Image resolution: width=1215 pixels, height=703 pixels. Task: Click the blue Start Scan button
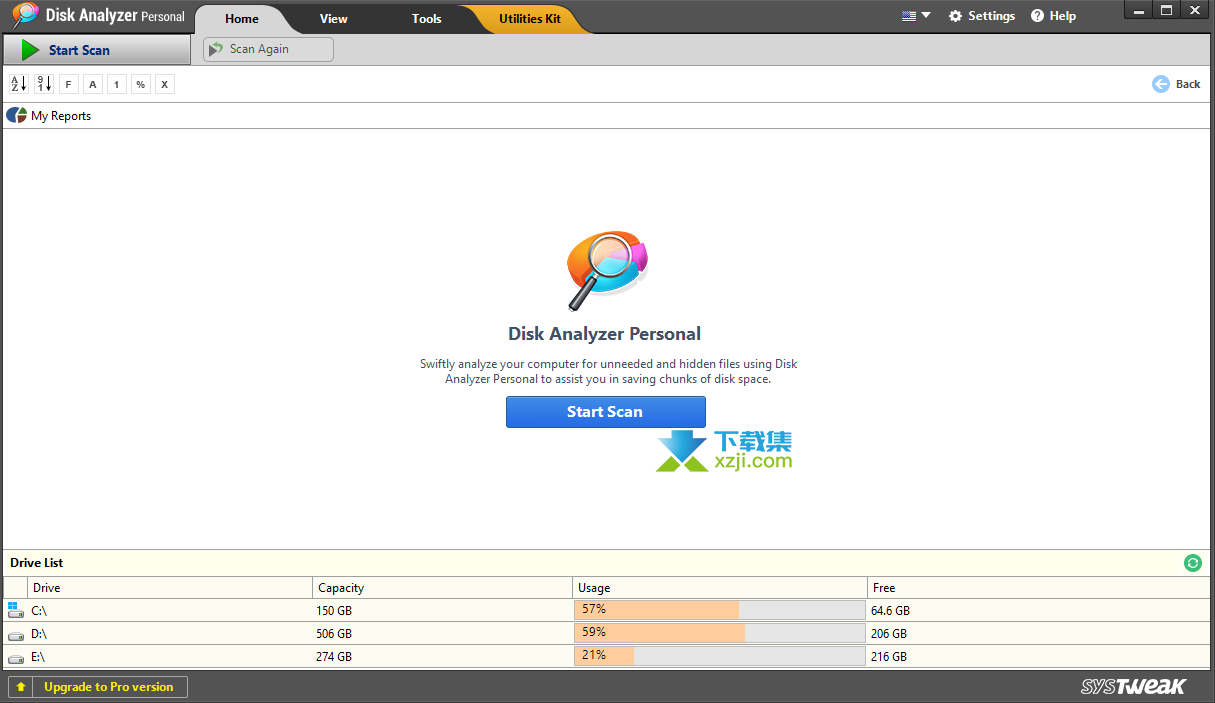(x=606, y=412)
